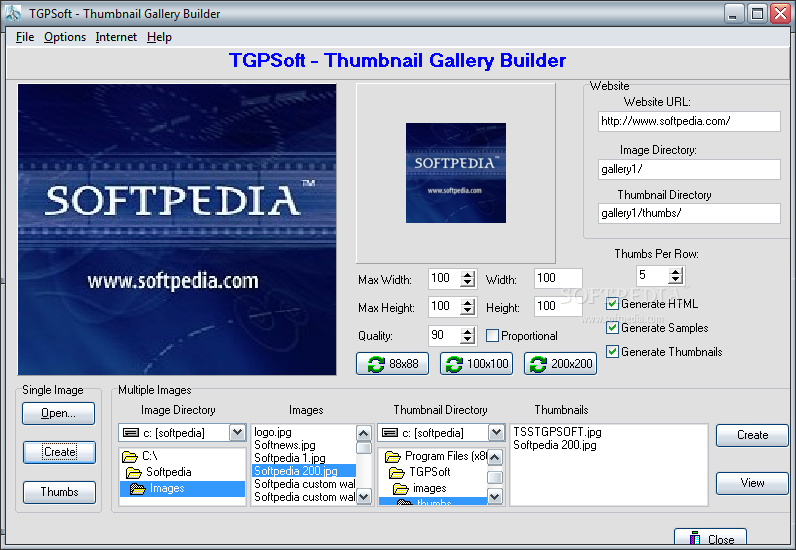Image resolution: width=796 pixels, height=550 pixels.
Task: Select TSSTGPSOFT.jpg in Thumbnails list
Action: 557,432
